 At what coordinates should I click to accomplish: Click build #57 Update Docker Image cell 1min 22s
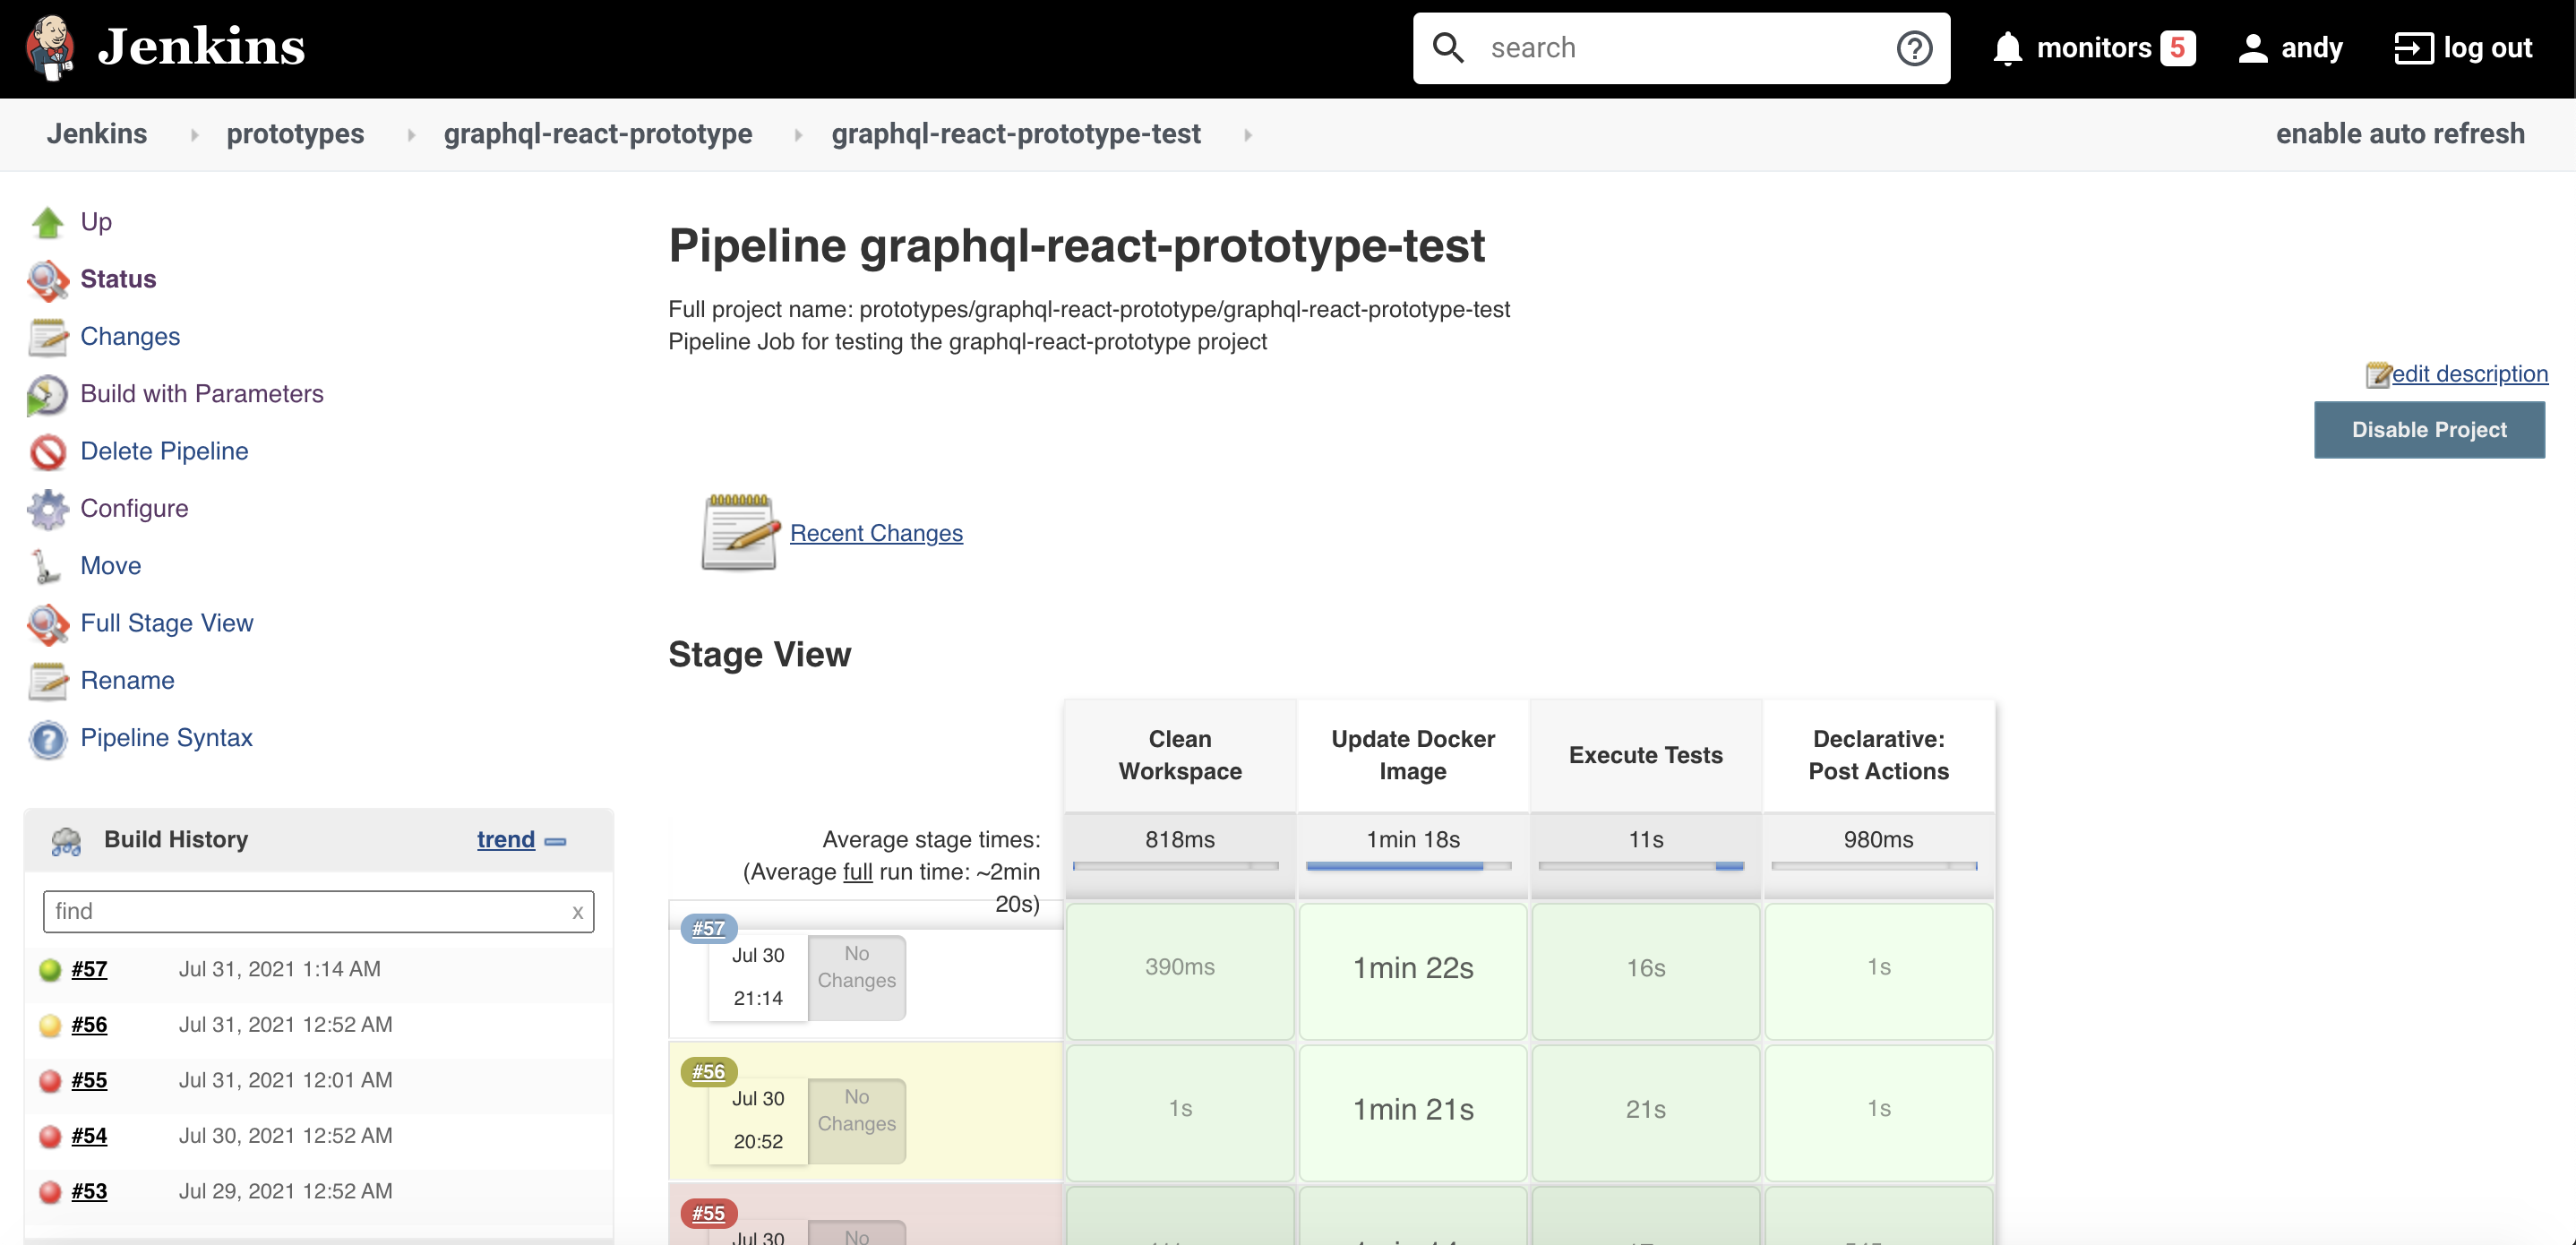(1413, 971)
